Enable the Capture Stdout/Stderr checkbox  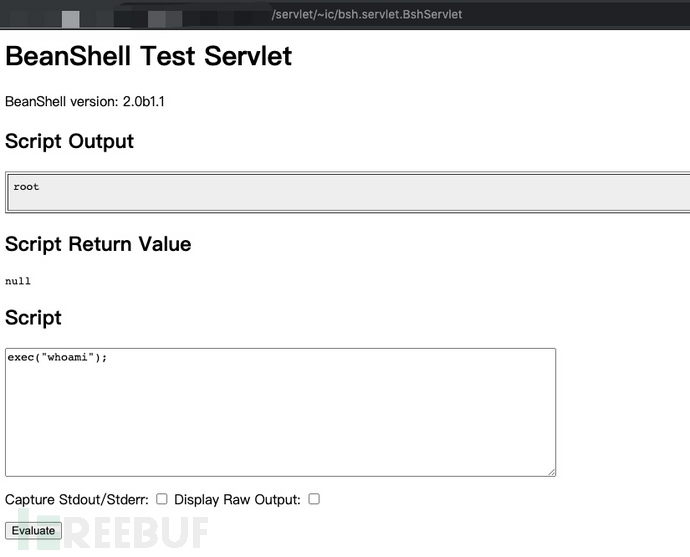click(x=162, y=499)
